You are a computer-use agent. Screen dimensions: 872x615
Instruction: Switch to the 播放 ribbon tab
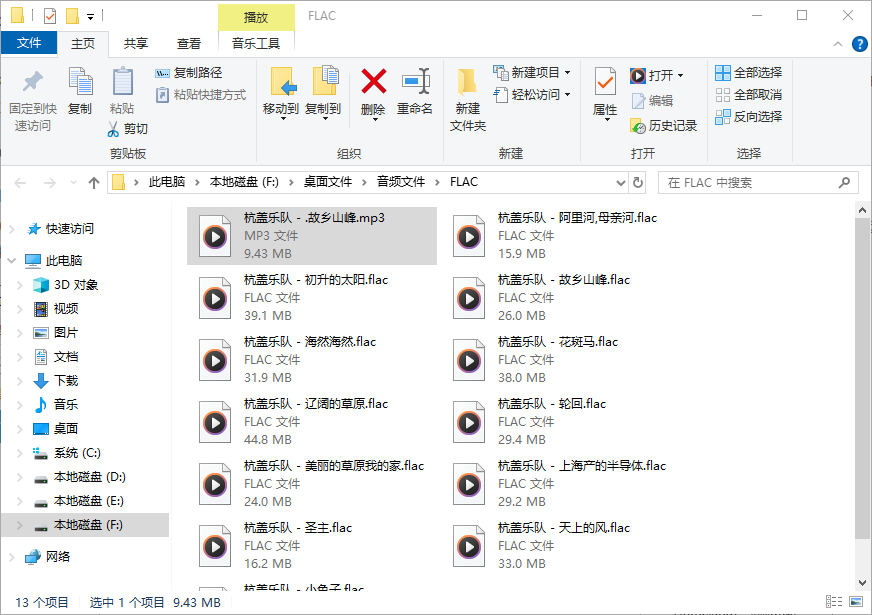coord(254,16)
